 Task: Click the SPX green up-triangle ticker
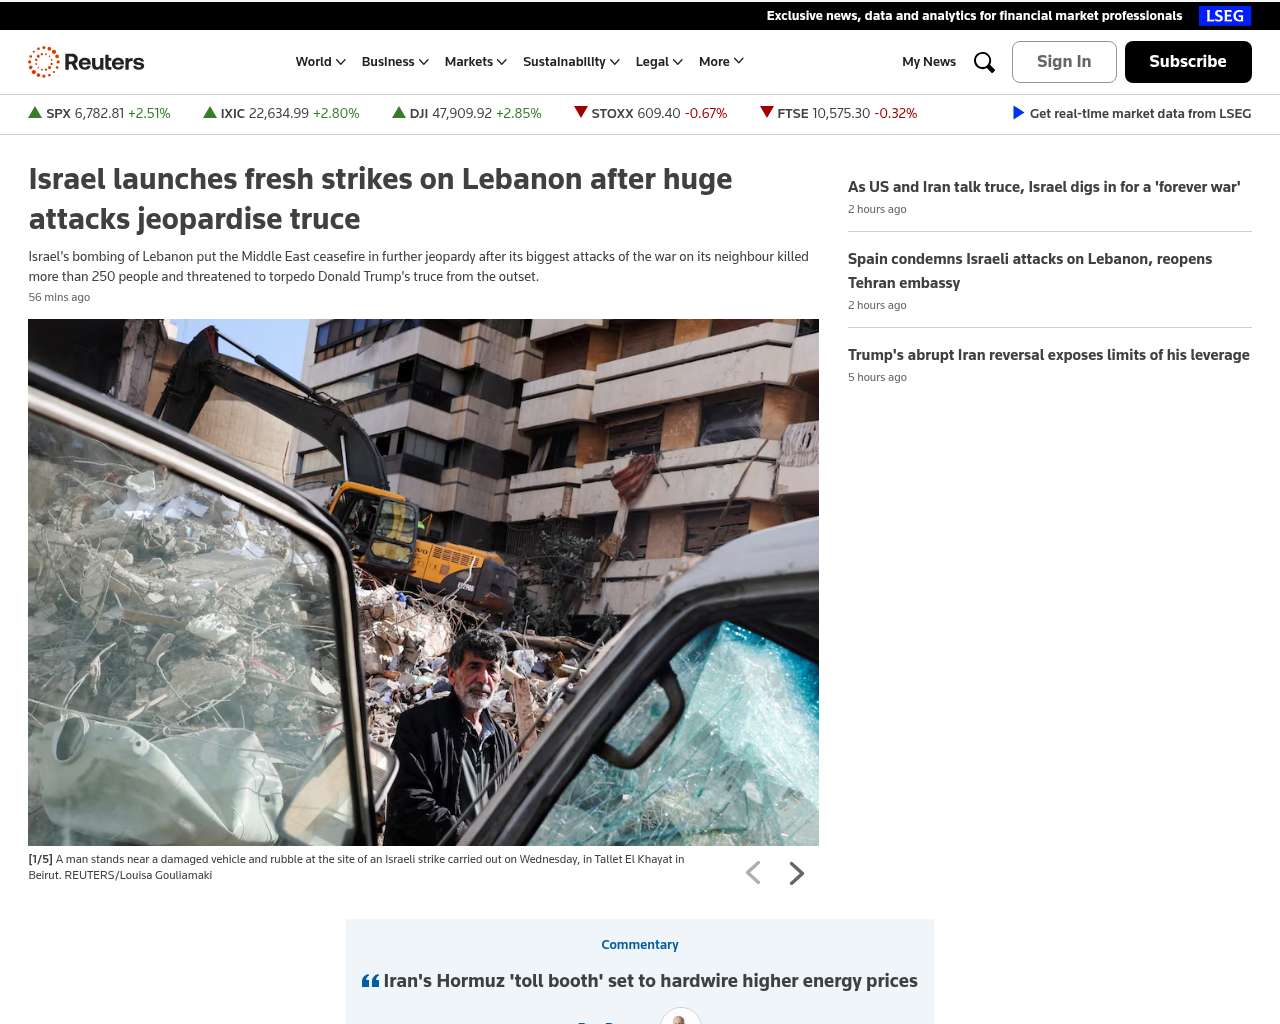tap(35, 113)
